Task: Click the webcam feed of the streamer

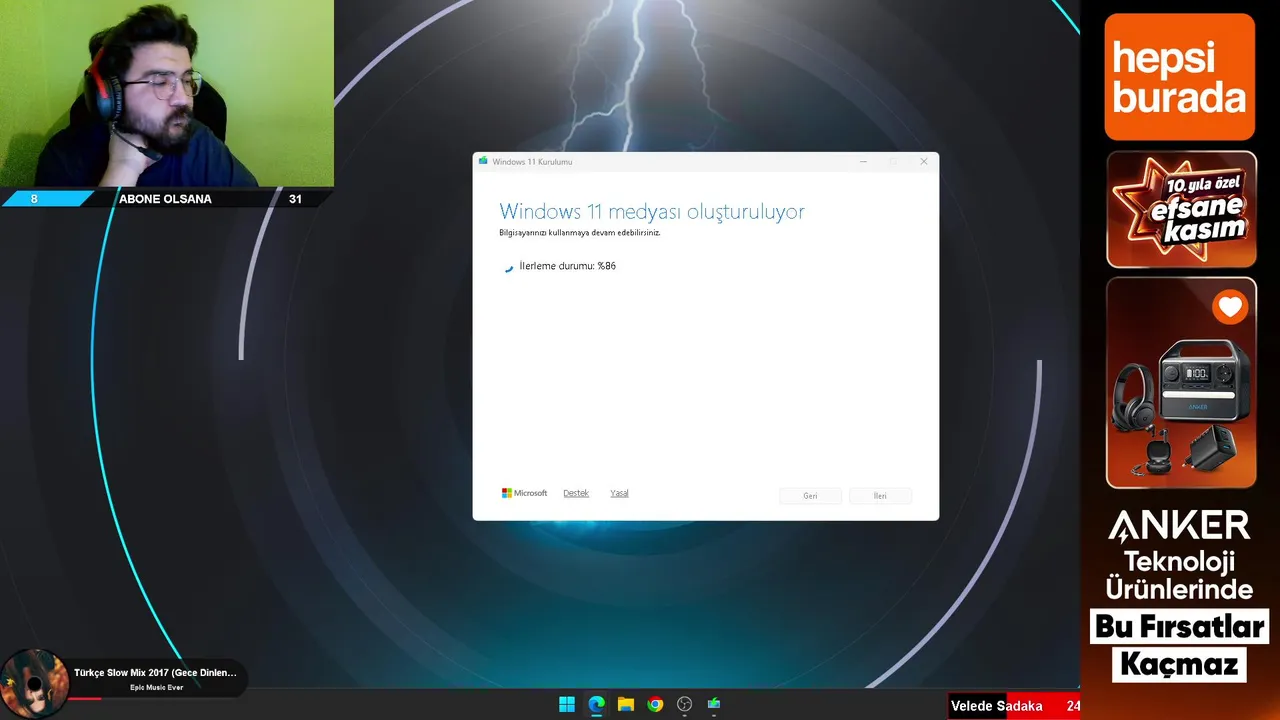Action: pos(167,93)
